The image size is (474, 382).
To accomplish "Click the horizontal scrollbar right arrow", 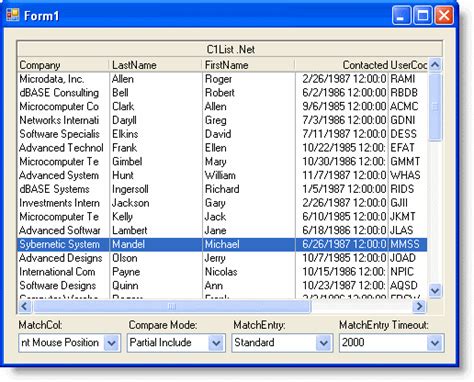I will [420, 306].
